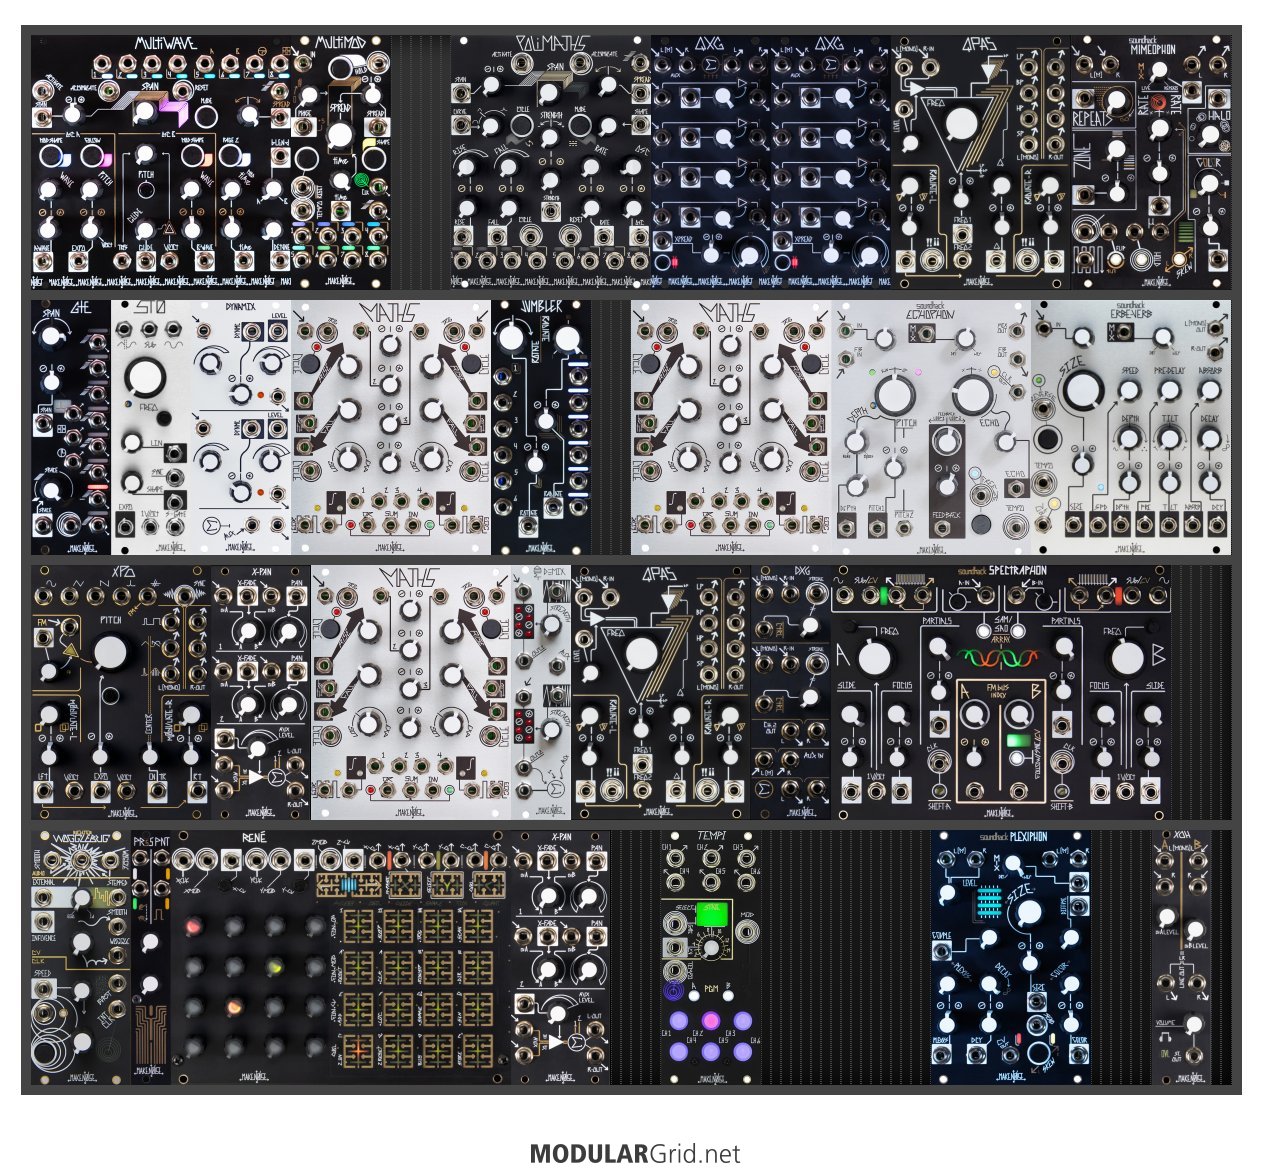Screen dimensions: 1272x1175
Task: Click the XPO large PITCH knob
Action: click(x=111, y=654)
